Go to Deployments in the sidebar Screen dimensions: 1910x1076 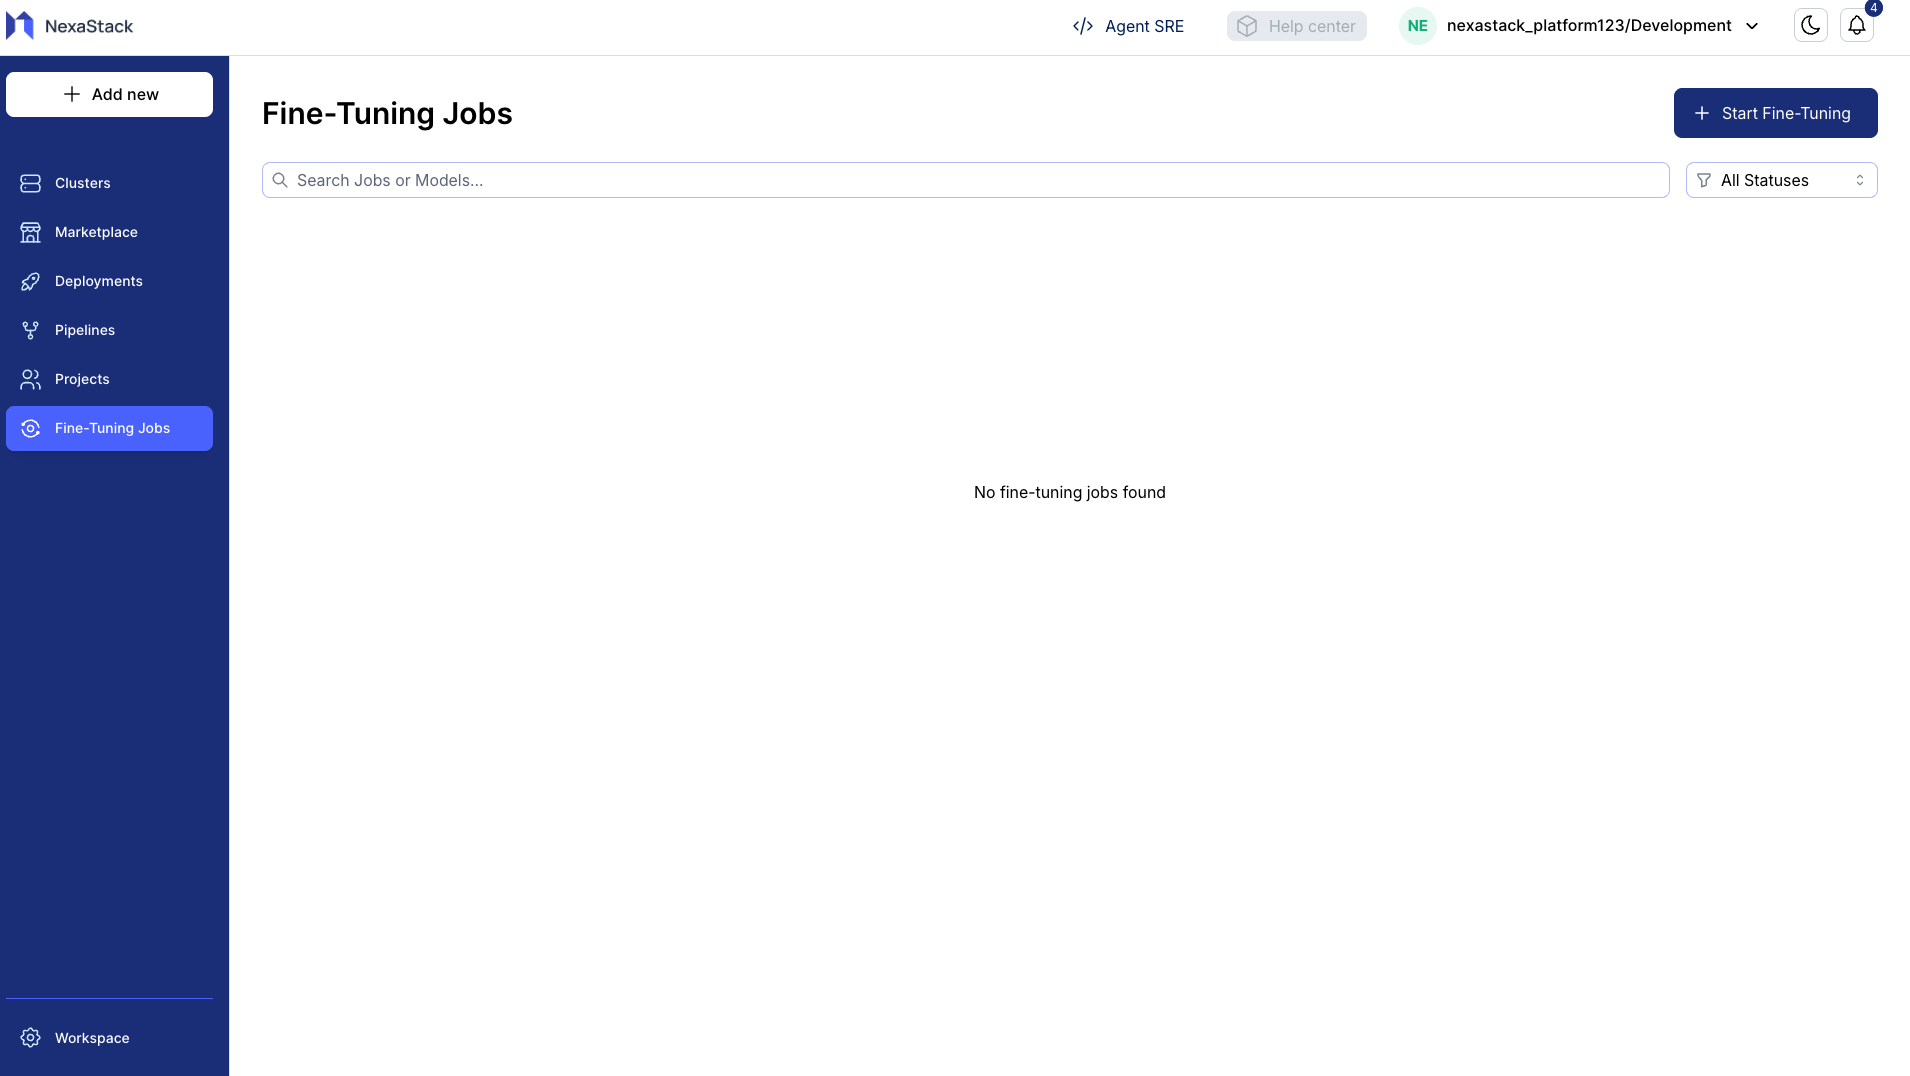point(99,281)
